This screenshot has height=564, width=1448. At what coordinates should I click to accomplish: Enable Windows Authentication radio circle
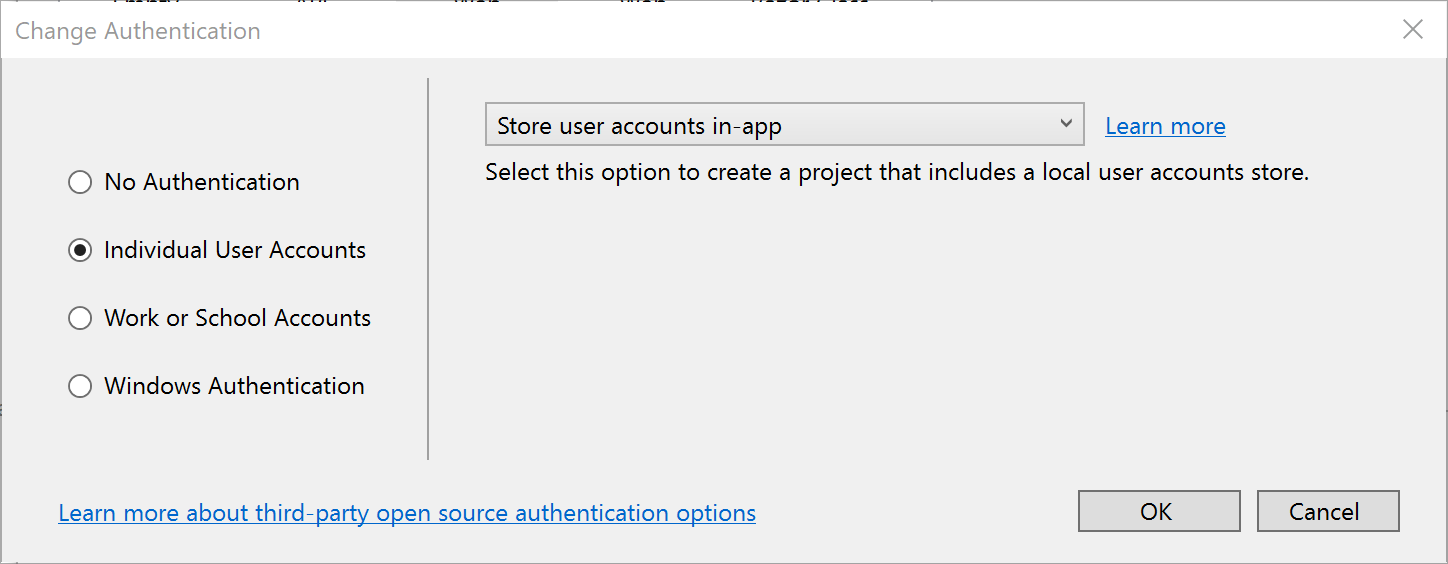tap(80, 386)
